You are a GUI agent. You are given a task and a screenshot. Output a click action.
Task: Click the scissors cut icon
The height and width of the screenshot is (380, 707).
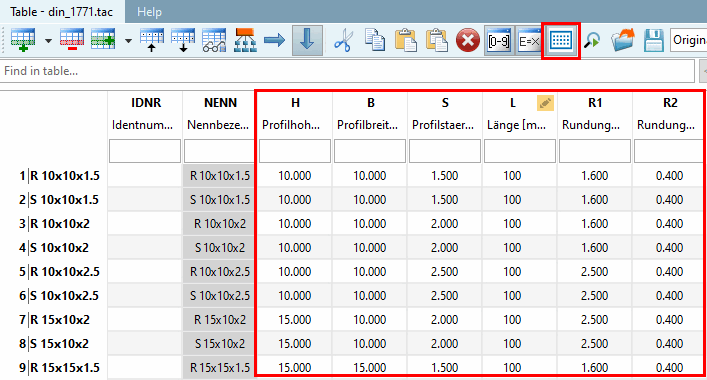tap(343, 41)
